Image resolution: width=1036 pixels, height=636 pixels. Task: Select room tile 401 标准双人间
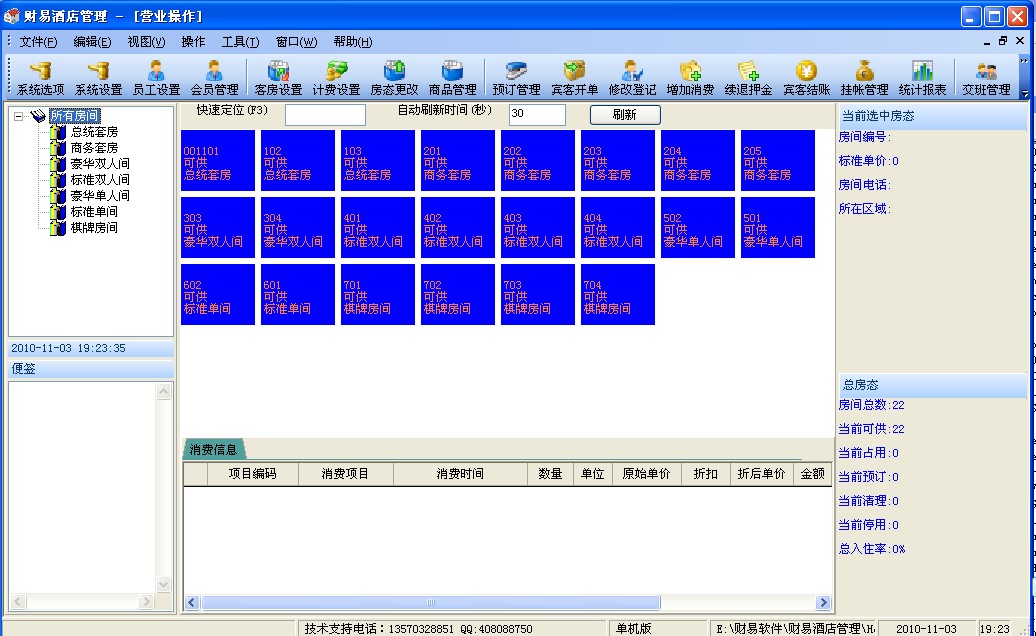click(378, 227)
